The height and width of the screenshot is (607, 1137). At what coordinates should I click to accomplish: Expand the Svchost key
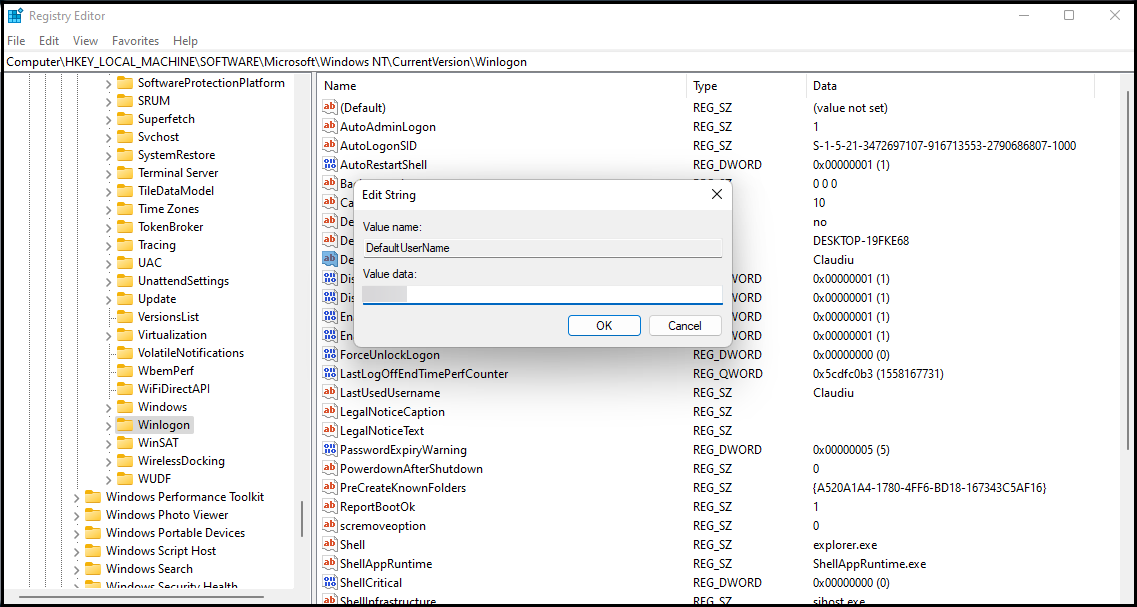(x=109, y=137)
